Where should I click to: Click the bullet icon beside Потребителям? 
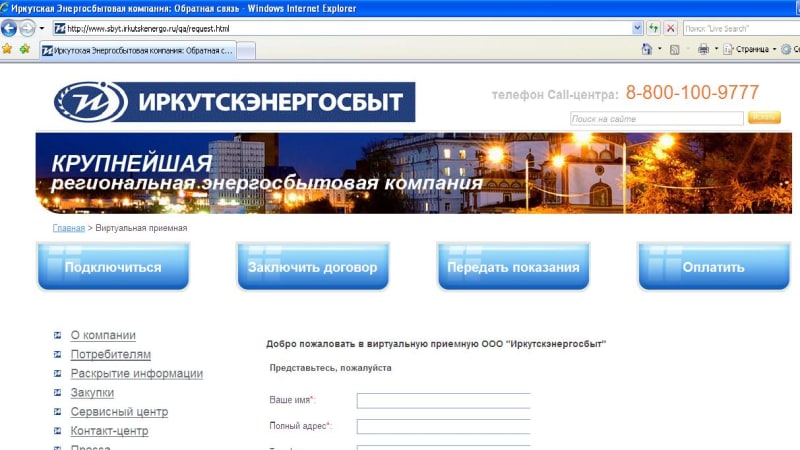tap(57, 354)
